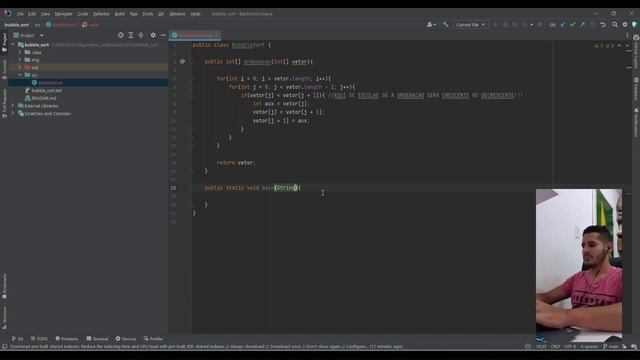Open the Profiler tool window
Viewport: 640px width, 360px height.
click(x=153, y=339)
